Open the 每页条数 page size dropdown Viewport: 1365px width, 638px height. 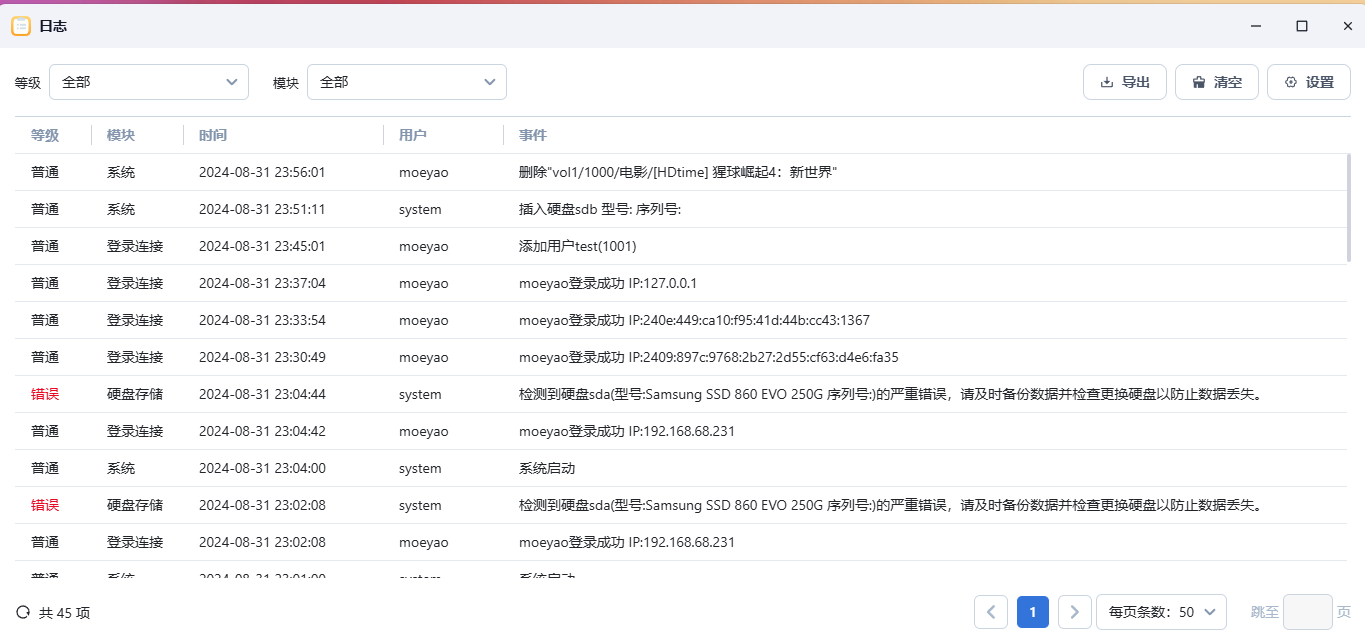coord(1161,612)
